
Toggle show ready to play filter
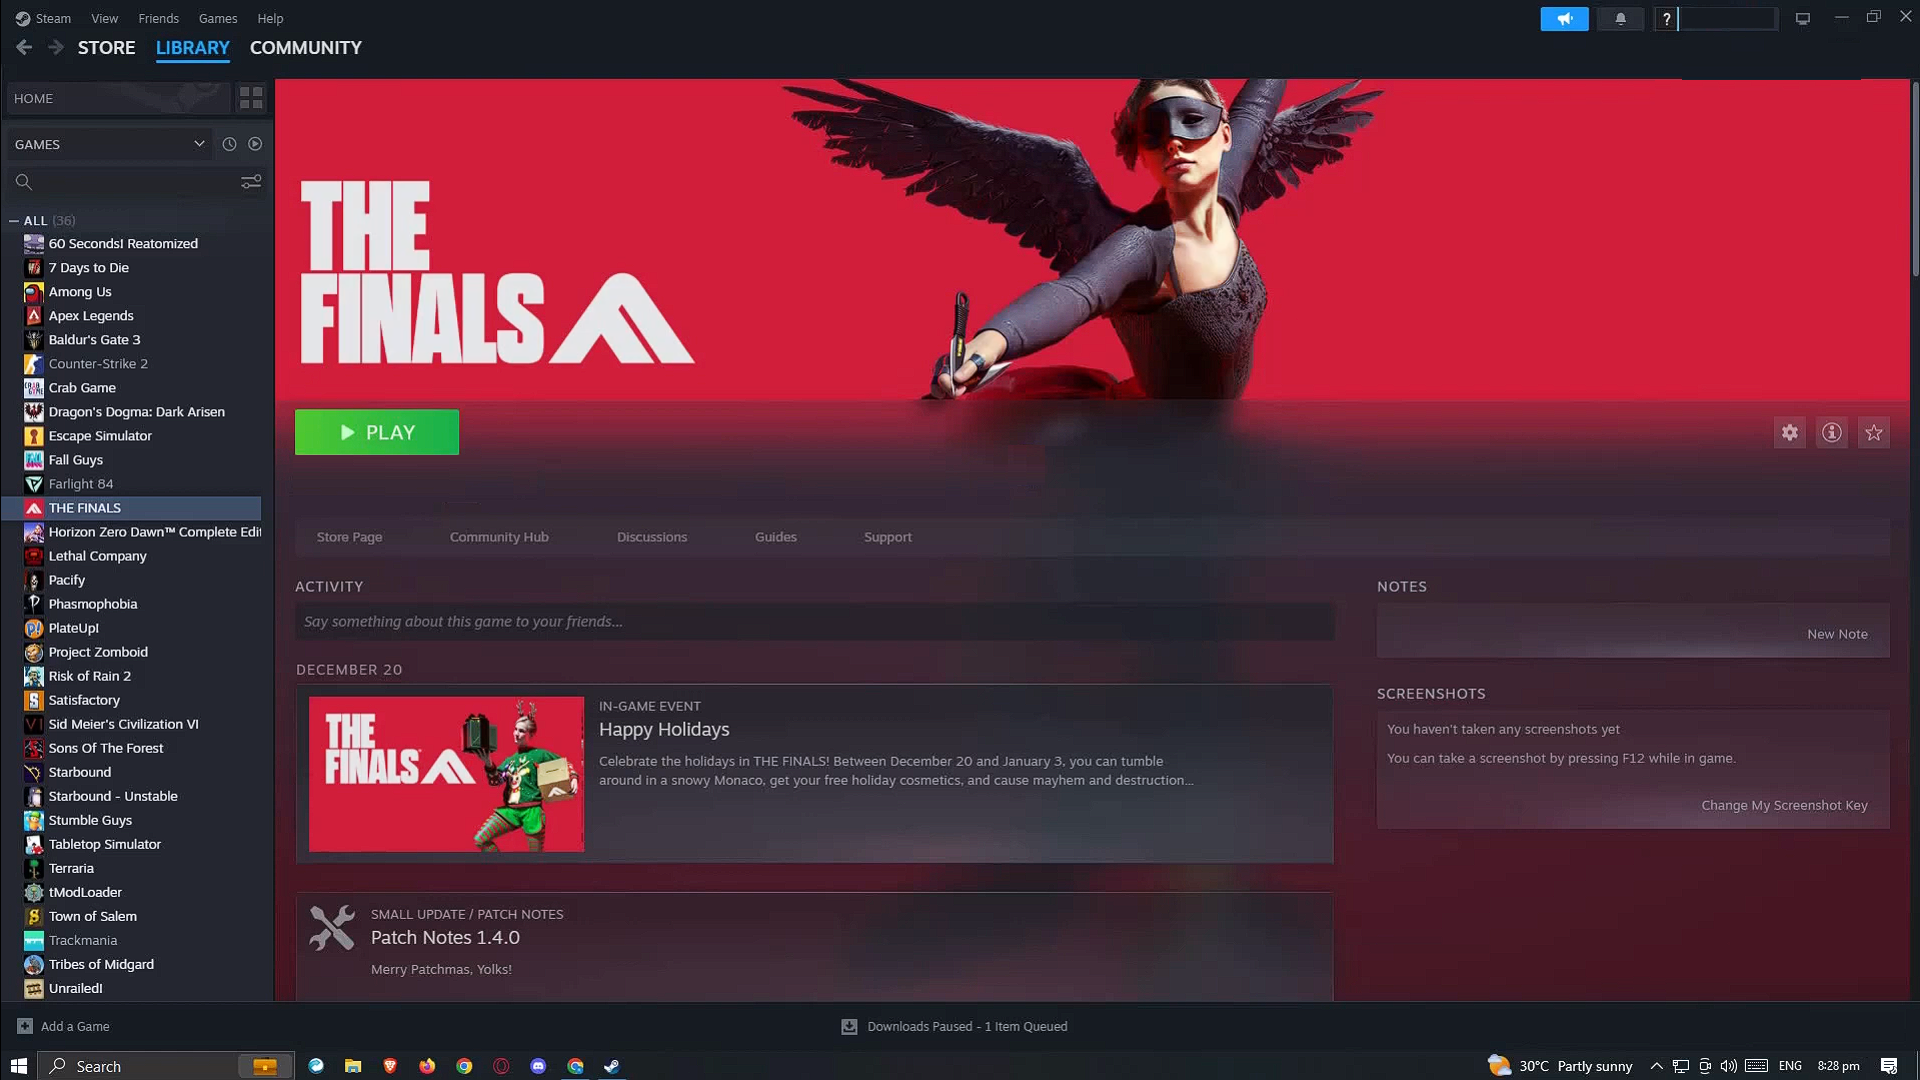(x=255, y=144)
